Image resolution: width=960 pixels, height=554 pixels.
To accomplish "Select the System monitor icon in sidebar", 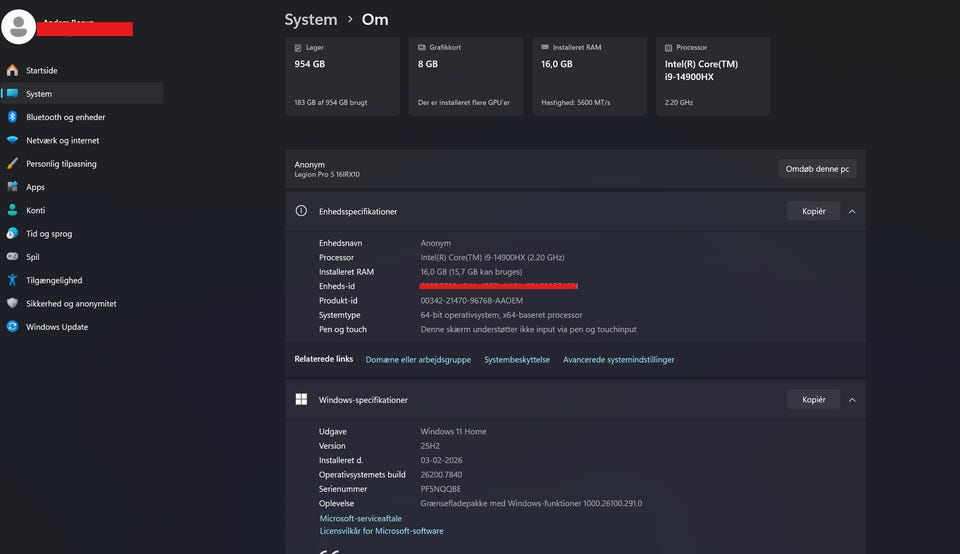I will (x=12, y=94).
